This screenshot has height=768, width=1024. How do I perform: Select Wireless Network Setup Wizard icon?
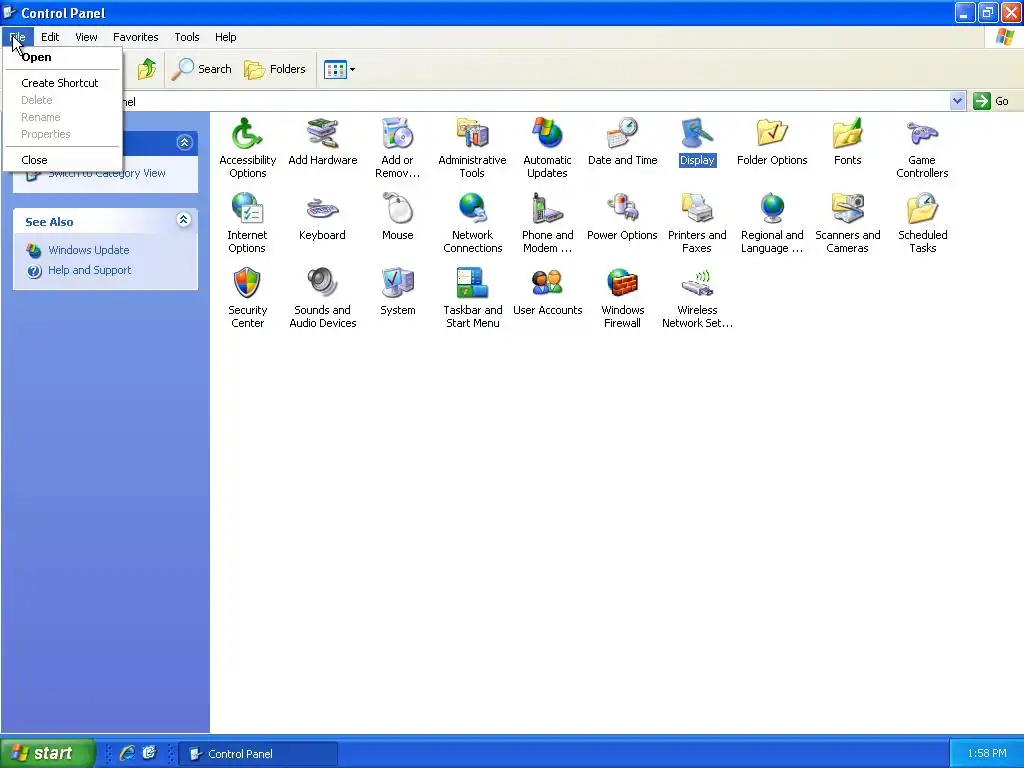tap(697, 298)
